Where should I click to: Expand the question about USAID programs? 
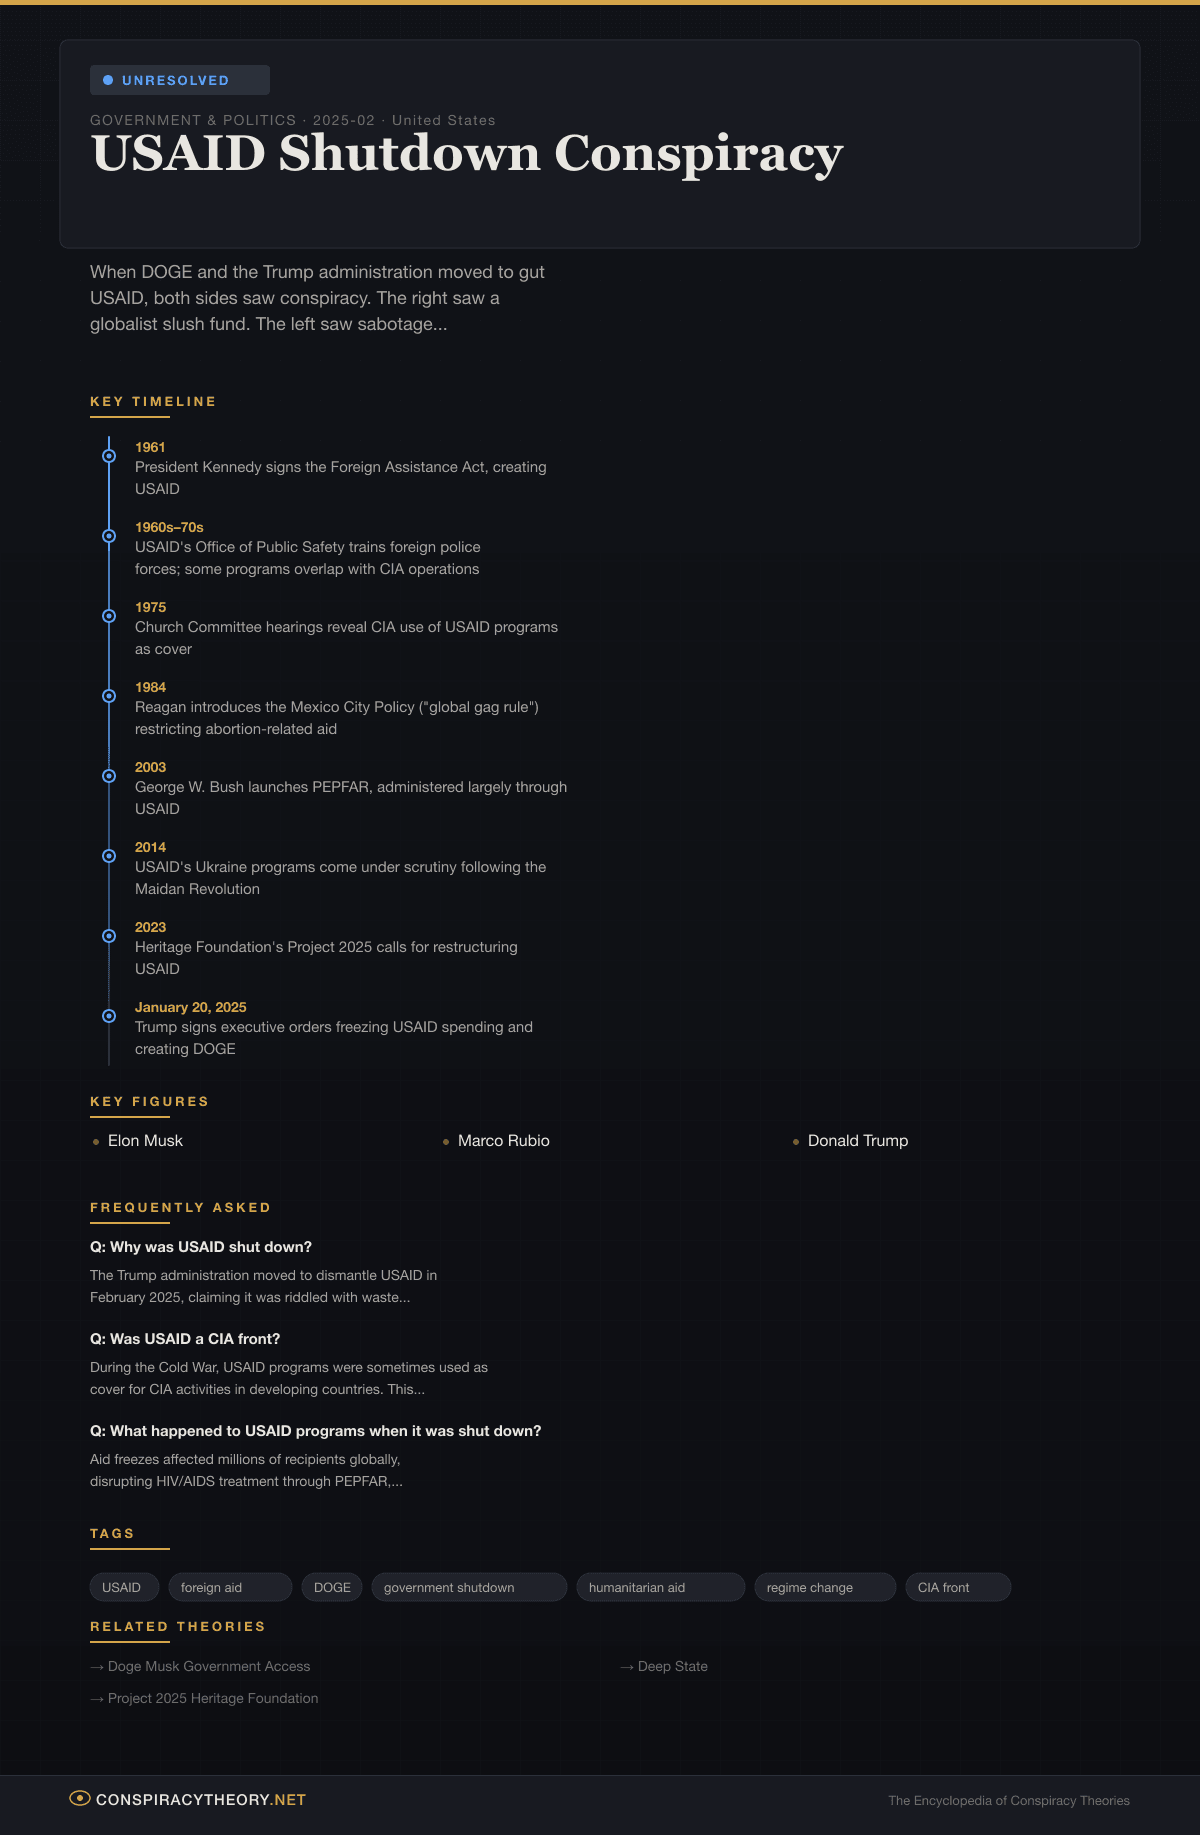point(315,1431)
